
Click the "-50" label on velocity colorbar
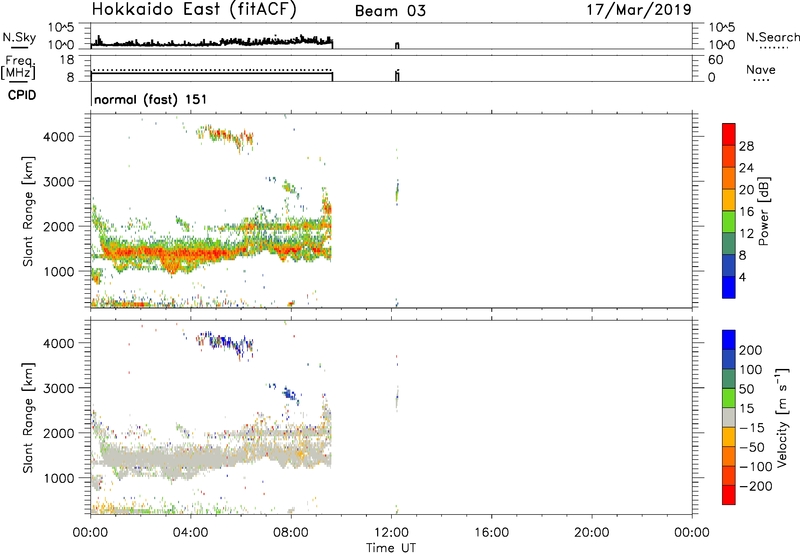pos(751,447)
